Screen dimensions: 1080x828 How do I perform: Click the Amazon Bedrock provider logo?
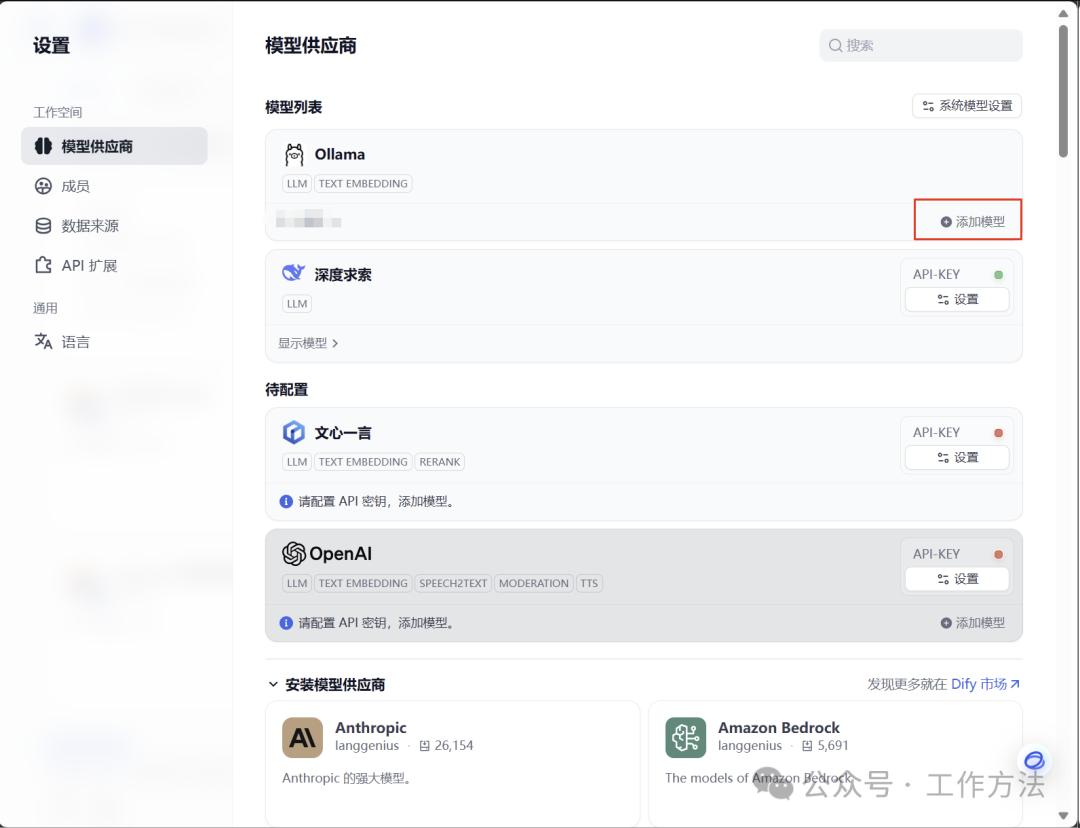point(685,737)
